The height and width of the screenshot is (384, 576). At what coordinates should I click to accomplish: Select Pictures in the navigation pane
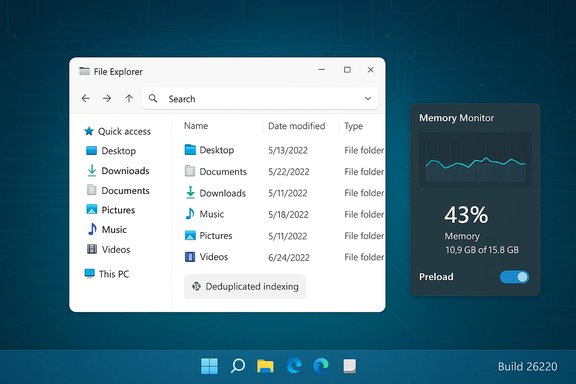point(118,210)
